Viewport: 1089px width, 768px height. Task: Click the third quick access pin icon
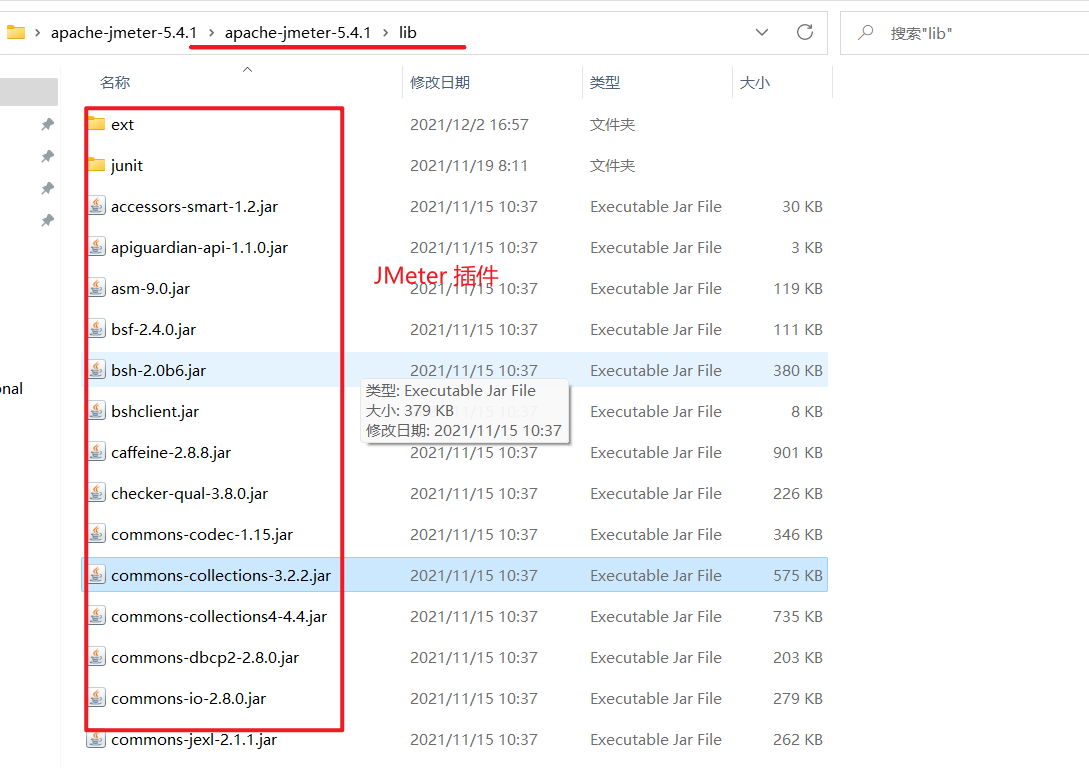[x=47, y=188]
